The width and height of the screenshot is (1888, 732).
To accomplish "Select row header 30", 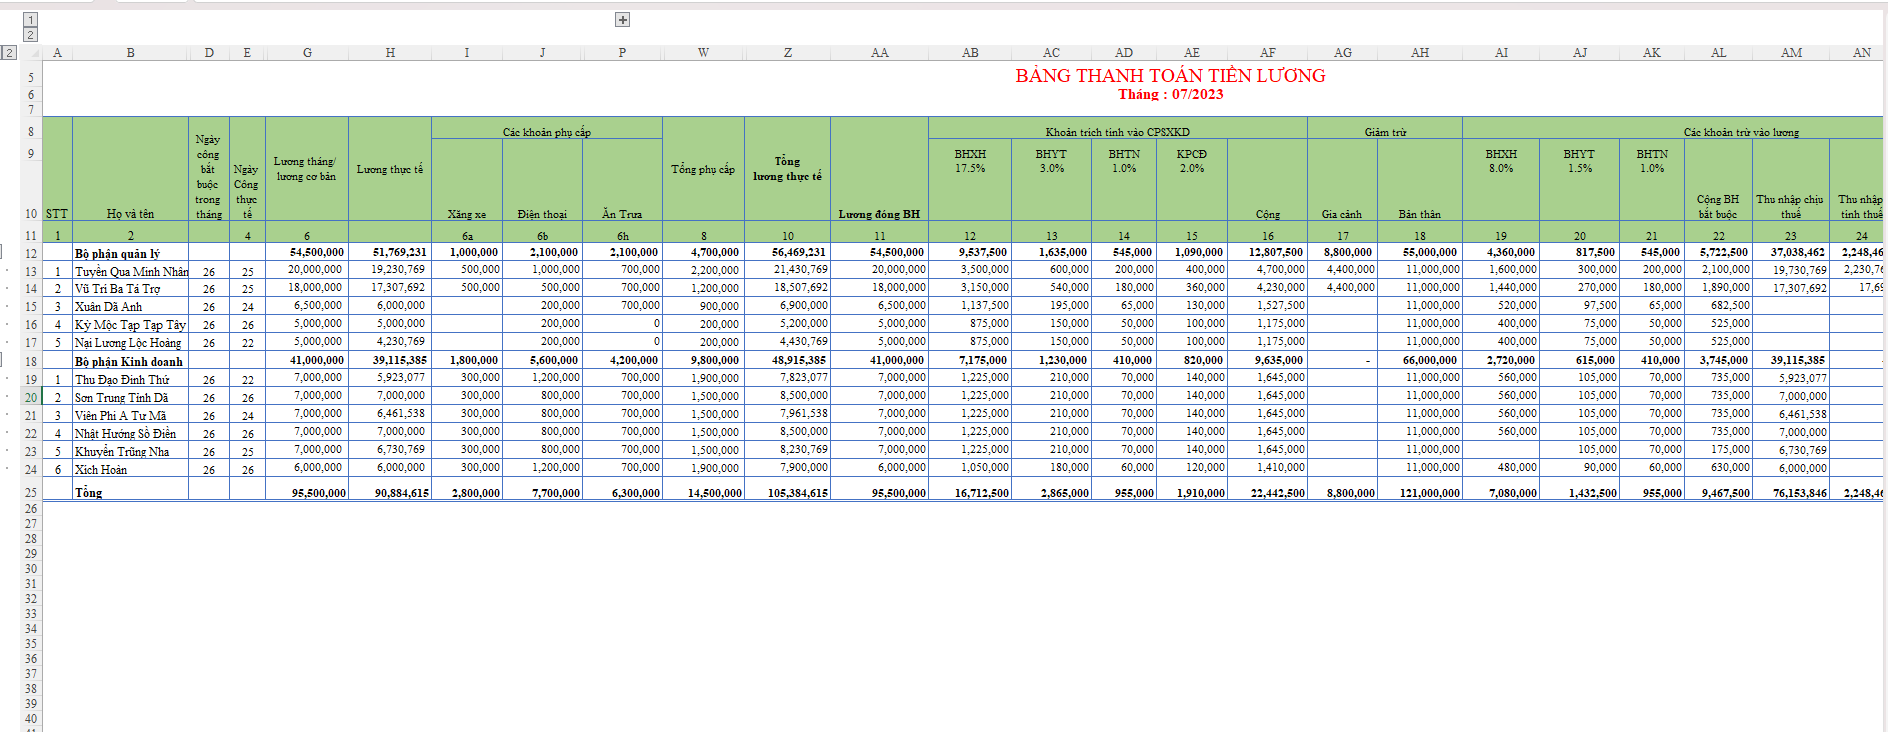I will coord(31,569).
